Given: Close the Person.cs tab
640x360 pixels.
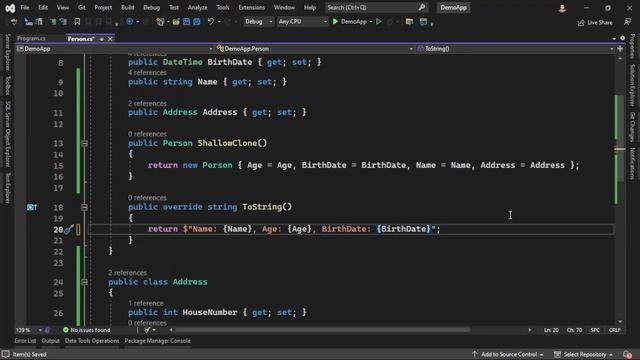Looking at the screenshot, I should point(110,39).
